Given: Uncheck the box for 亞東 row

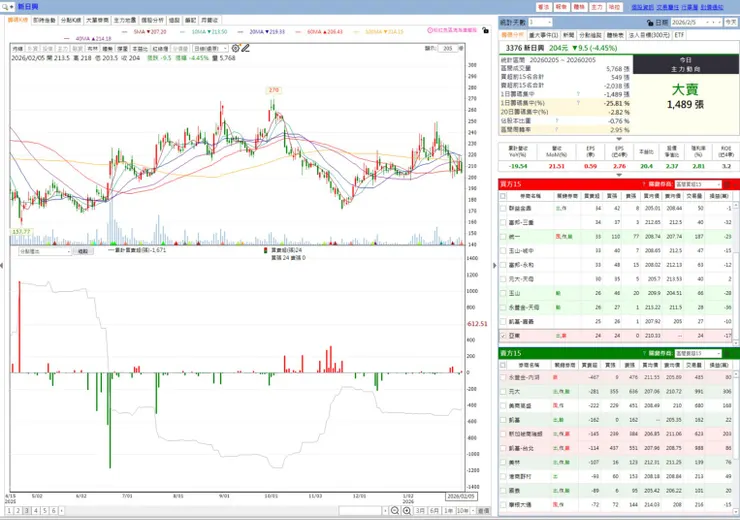Looking at the screenshot, I should (x=503, y=335).
